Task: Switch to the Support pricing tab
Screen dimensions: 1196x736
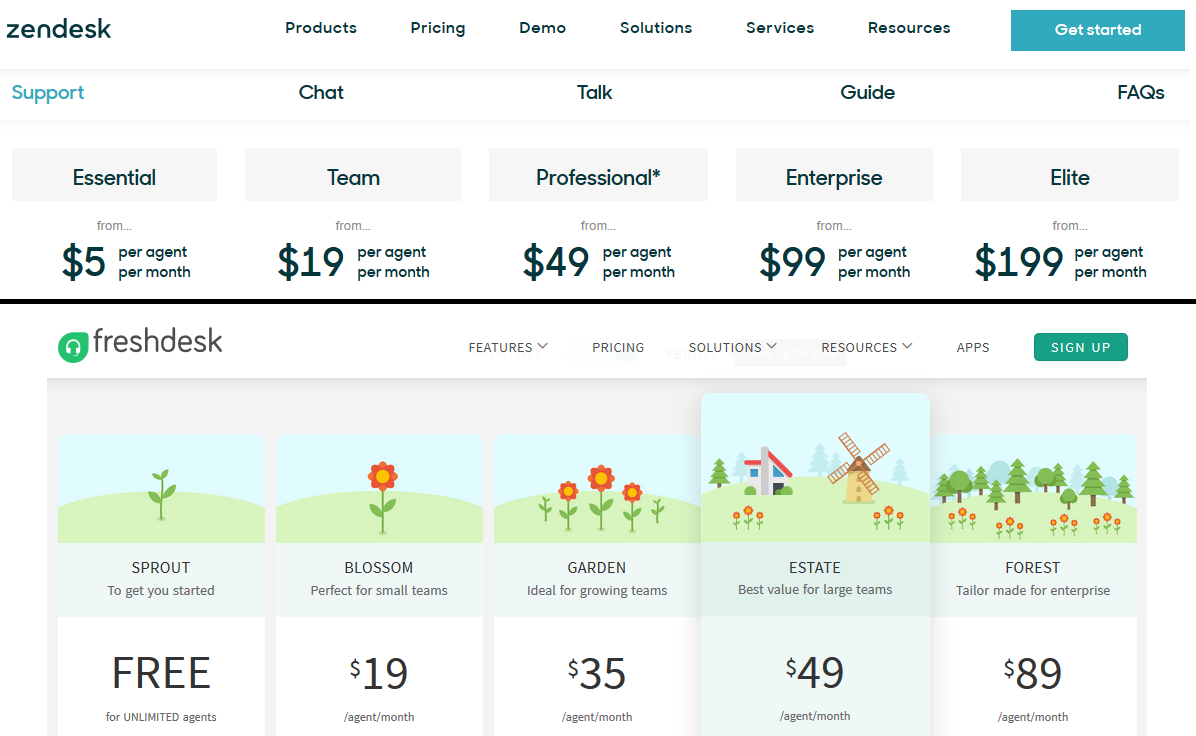Action: [48, 93]
